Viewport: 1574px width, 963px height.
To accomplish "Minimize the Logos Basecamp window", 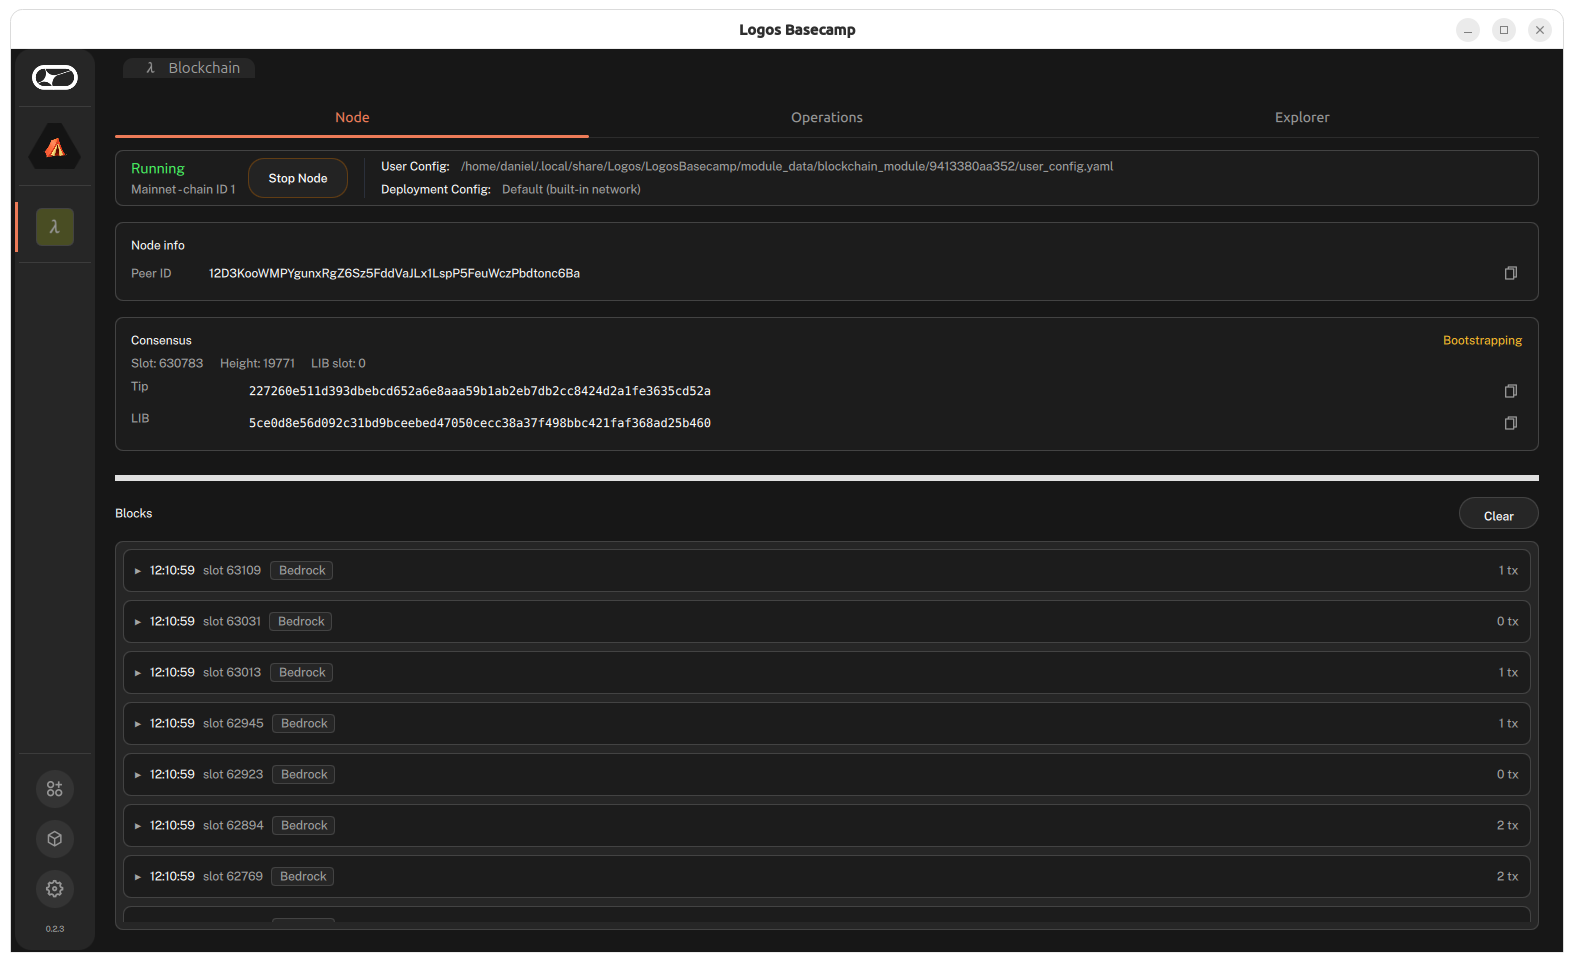I will [x=1468, y=30].
